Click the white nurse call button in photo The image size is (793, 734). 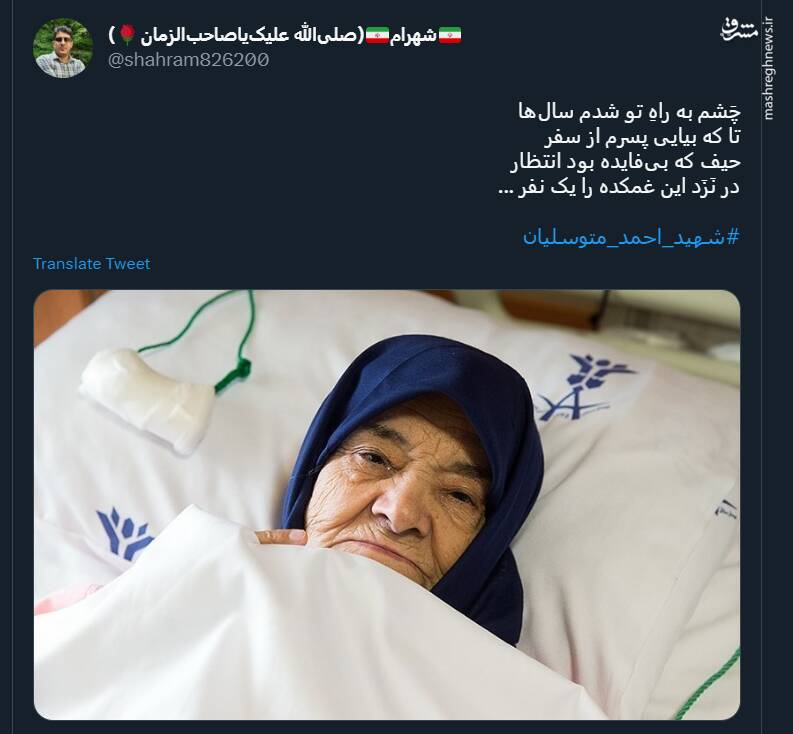coord(148,399)
